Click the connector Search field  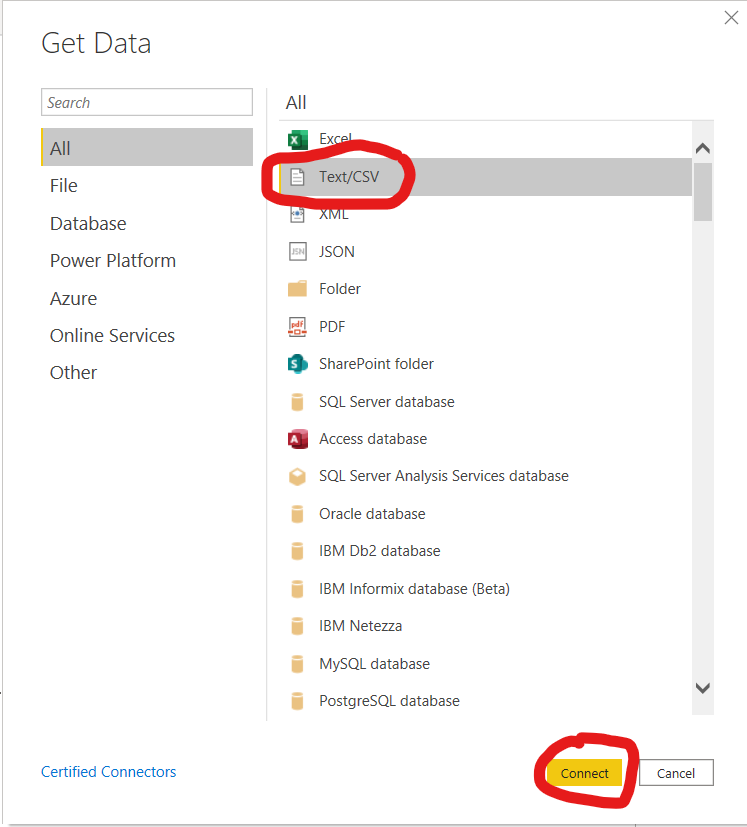[147, 102]
